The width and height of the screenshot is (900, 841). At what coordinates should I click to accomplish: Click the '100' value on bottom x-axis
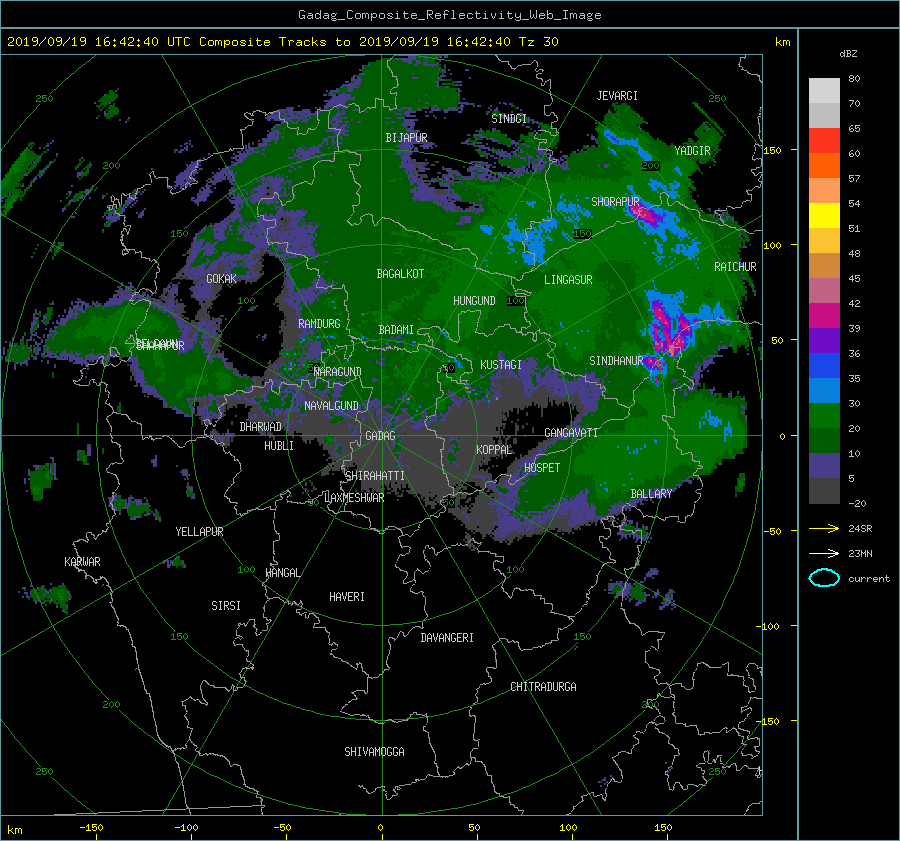pos(568,828)
